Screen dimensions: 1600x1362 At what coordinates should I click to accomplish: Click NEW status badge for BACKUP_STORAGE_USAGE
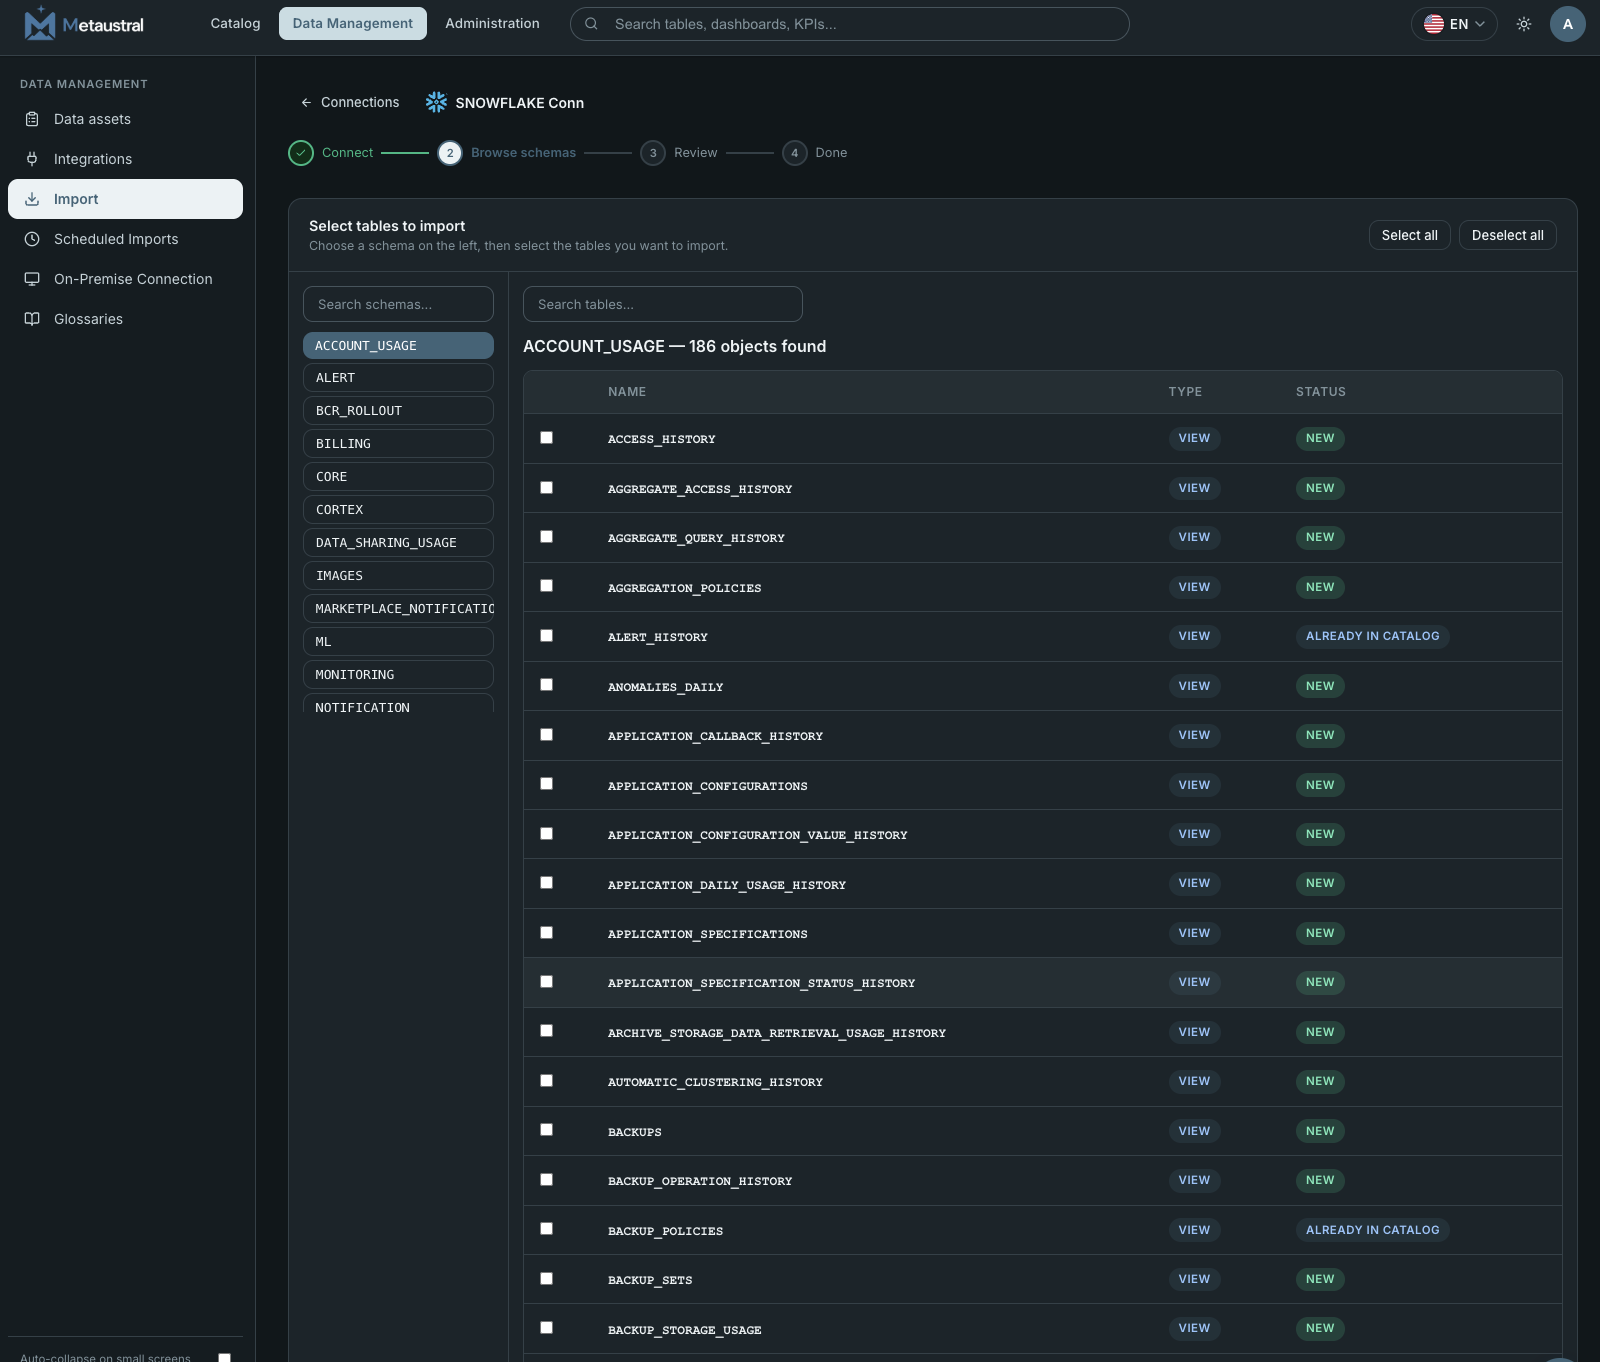1320,1328
